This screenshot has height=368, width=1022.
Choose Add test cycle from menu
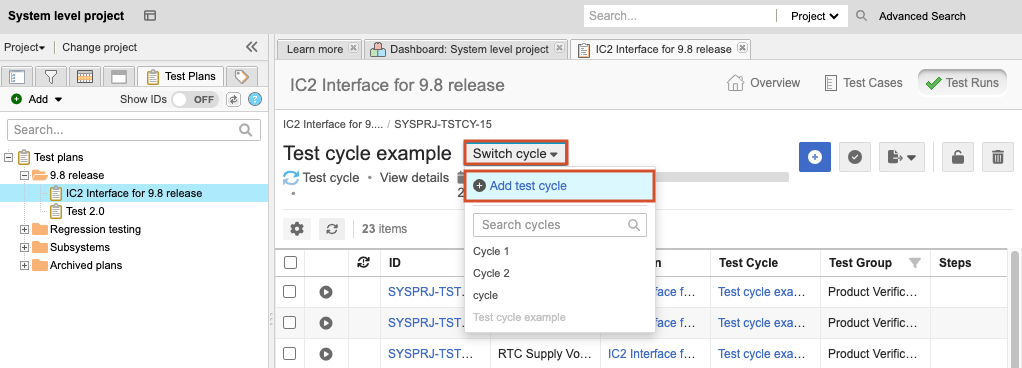pyautogui.click(x=559, y=186)
